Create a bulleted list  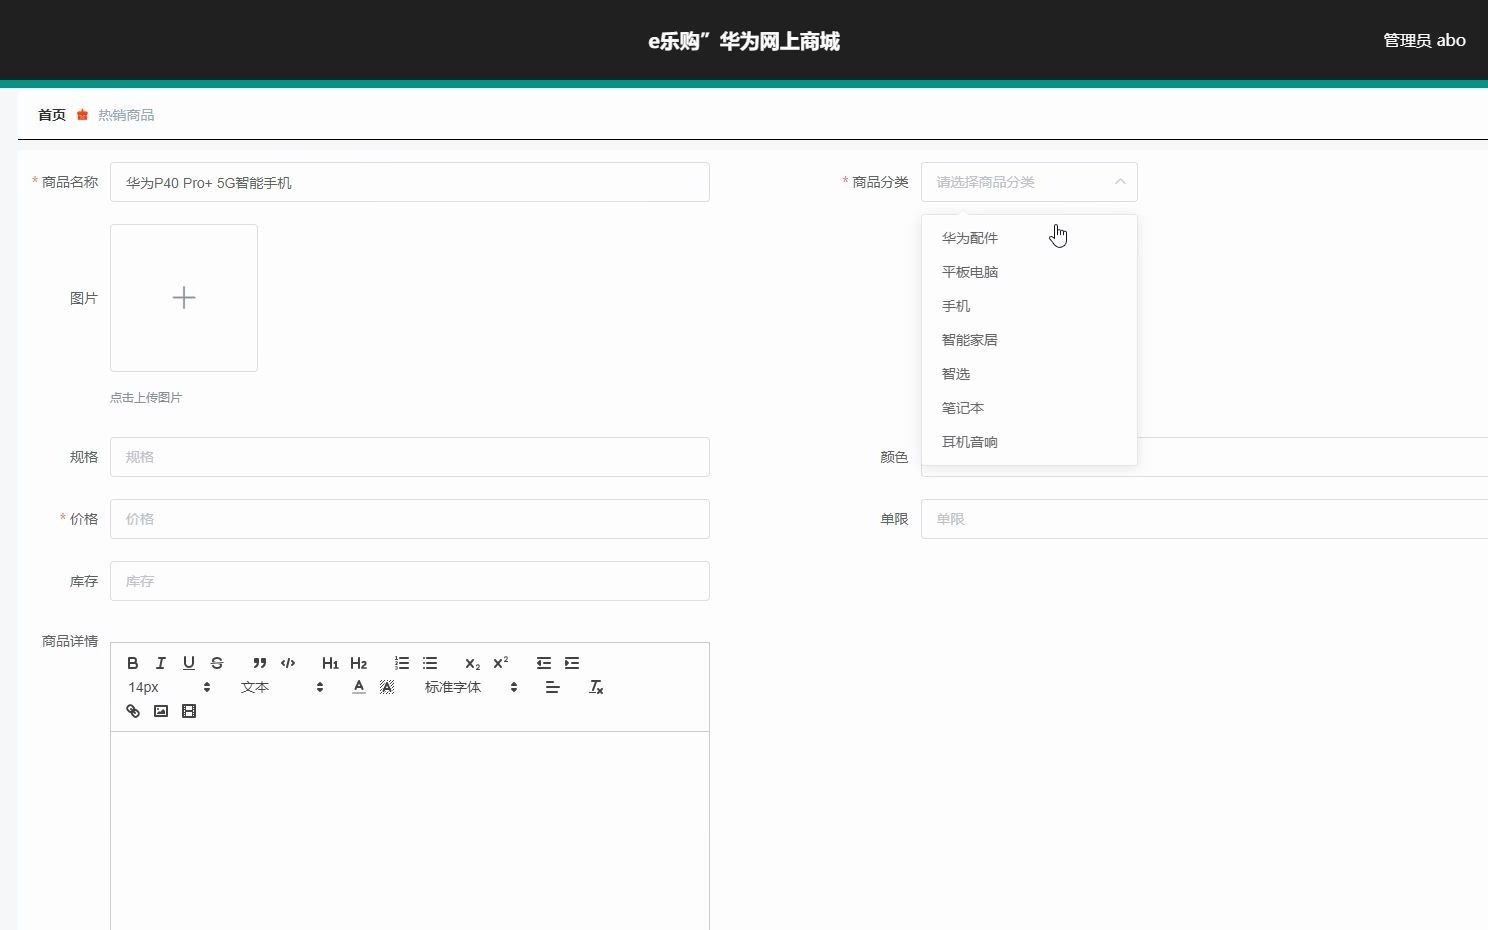click(x=430, y=663)
